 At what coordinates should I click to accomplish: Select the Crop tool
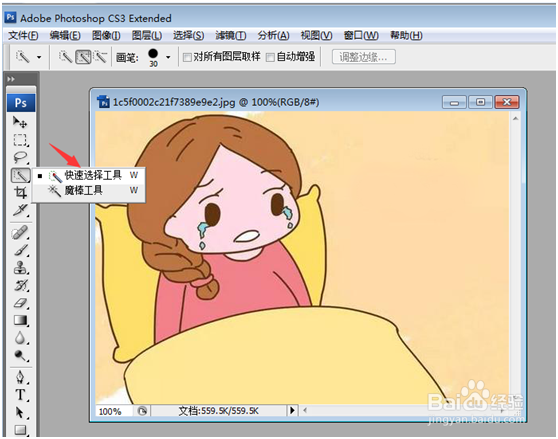pos(20,192)
